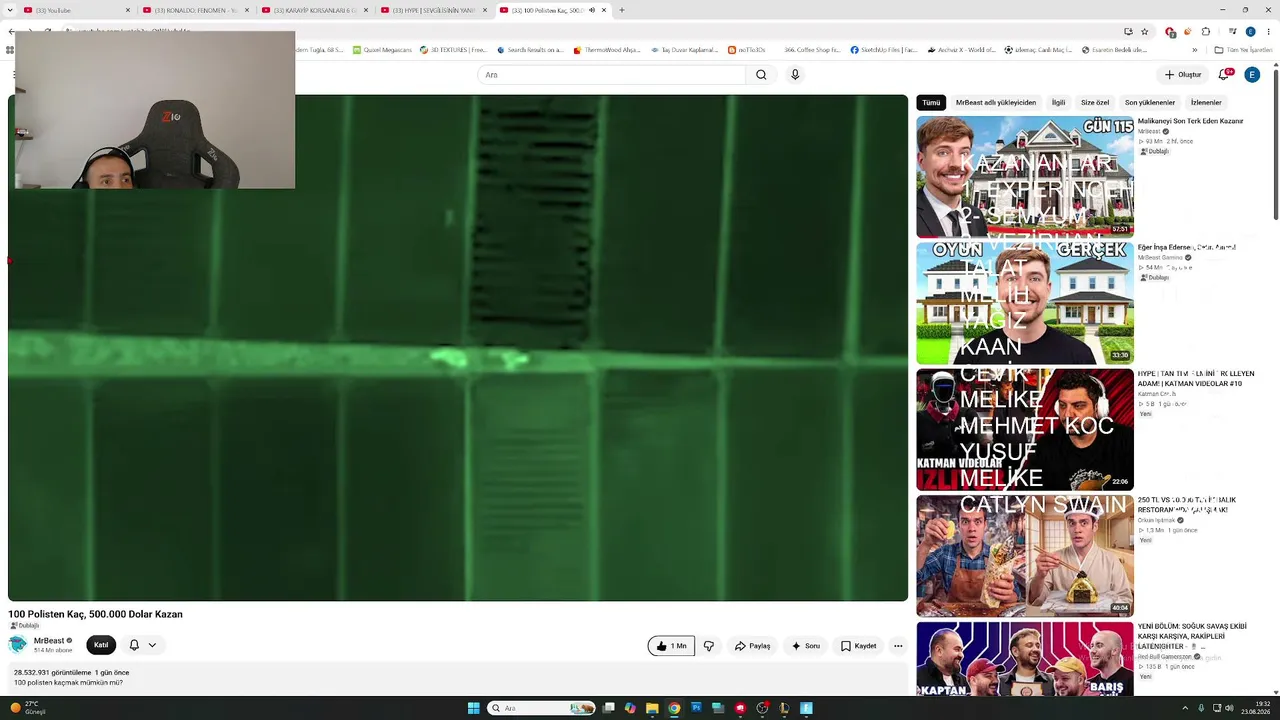The height and width of the screenshot is (720, 1280).
Task: Open a new browser tab
Action: pyautogui.click(x=622, y=10)
